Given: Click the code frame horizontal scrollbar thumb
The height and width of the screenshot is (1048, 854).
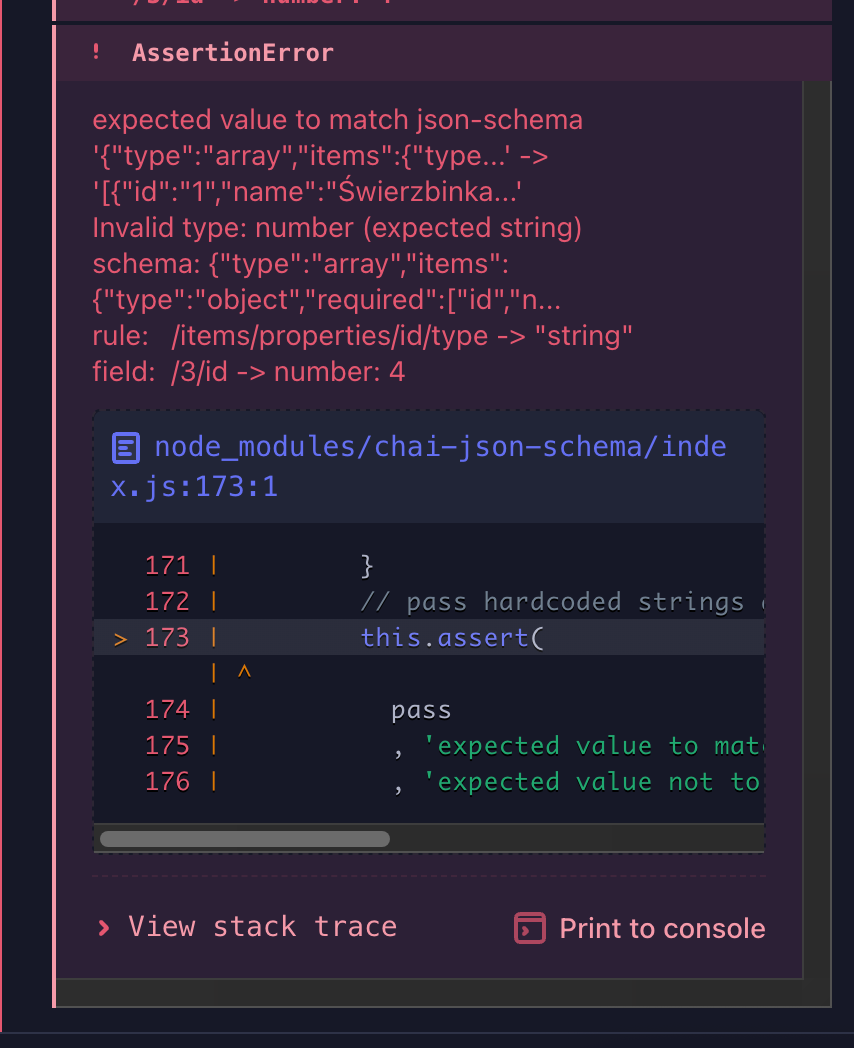Looking at the screenshot, I should click(245, 839).
